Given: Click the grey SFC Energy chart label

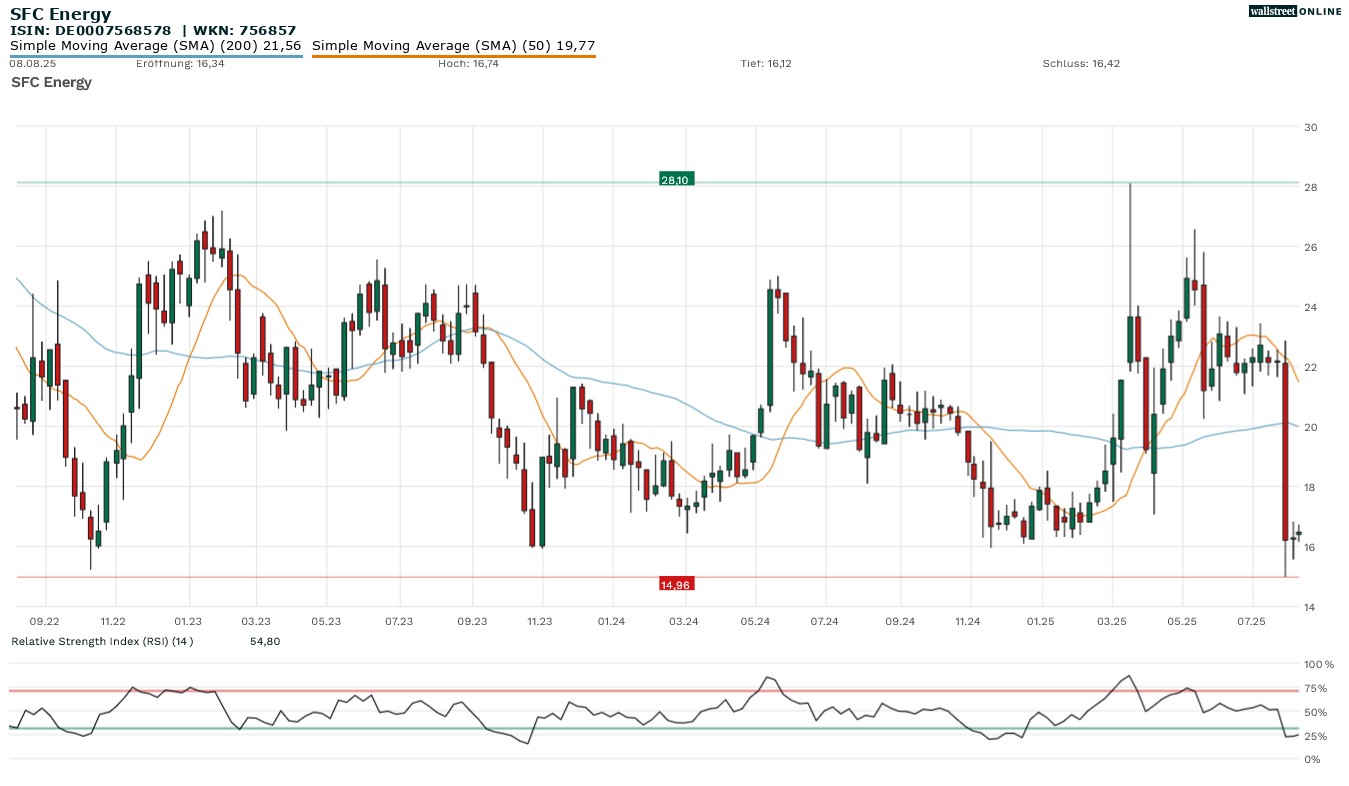Looking at the screenshot, I should click(51, 82).
